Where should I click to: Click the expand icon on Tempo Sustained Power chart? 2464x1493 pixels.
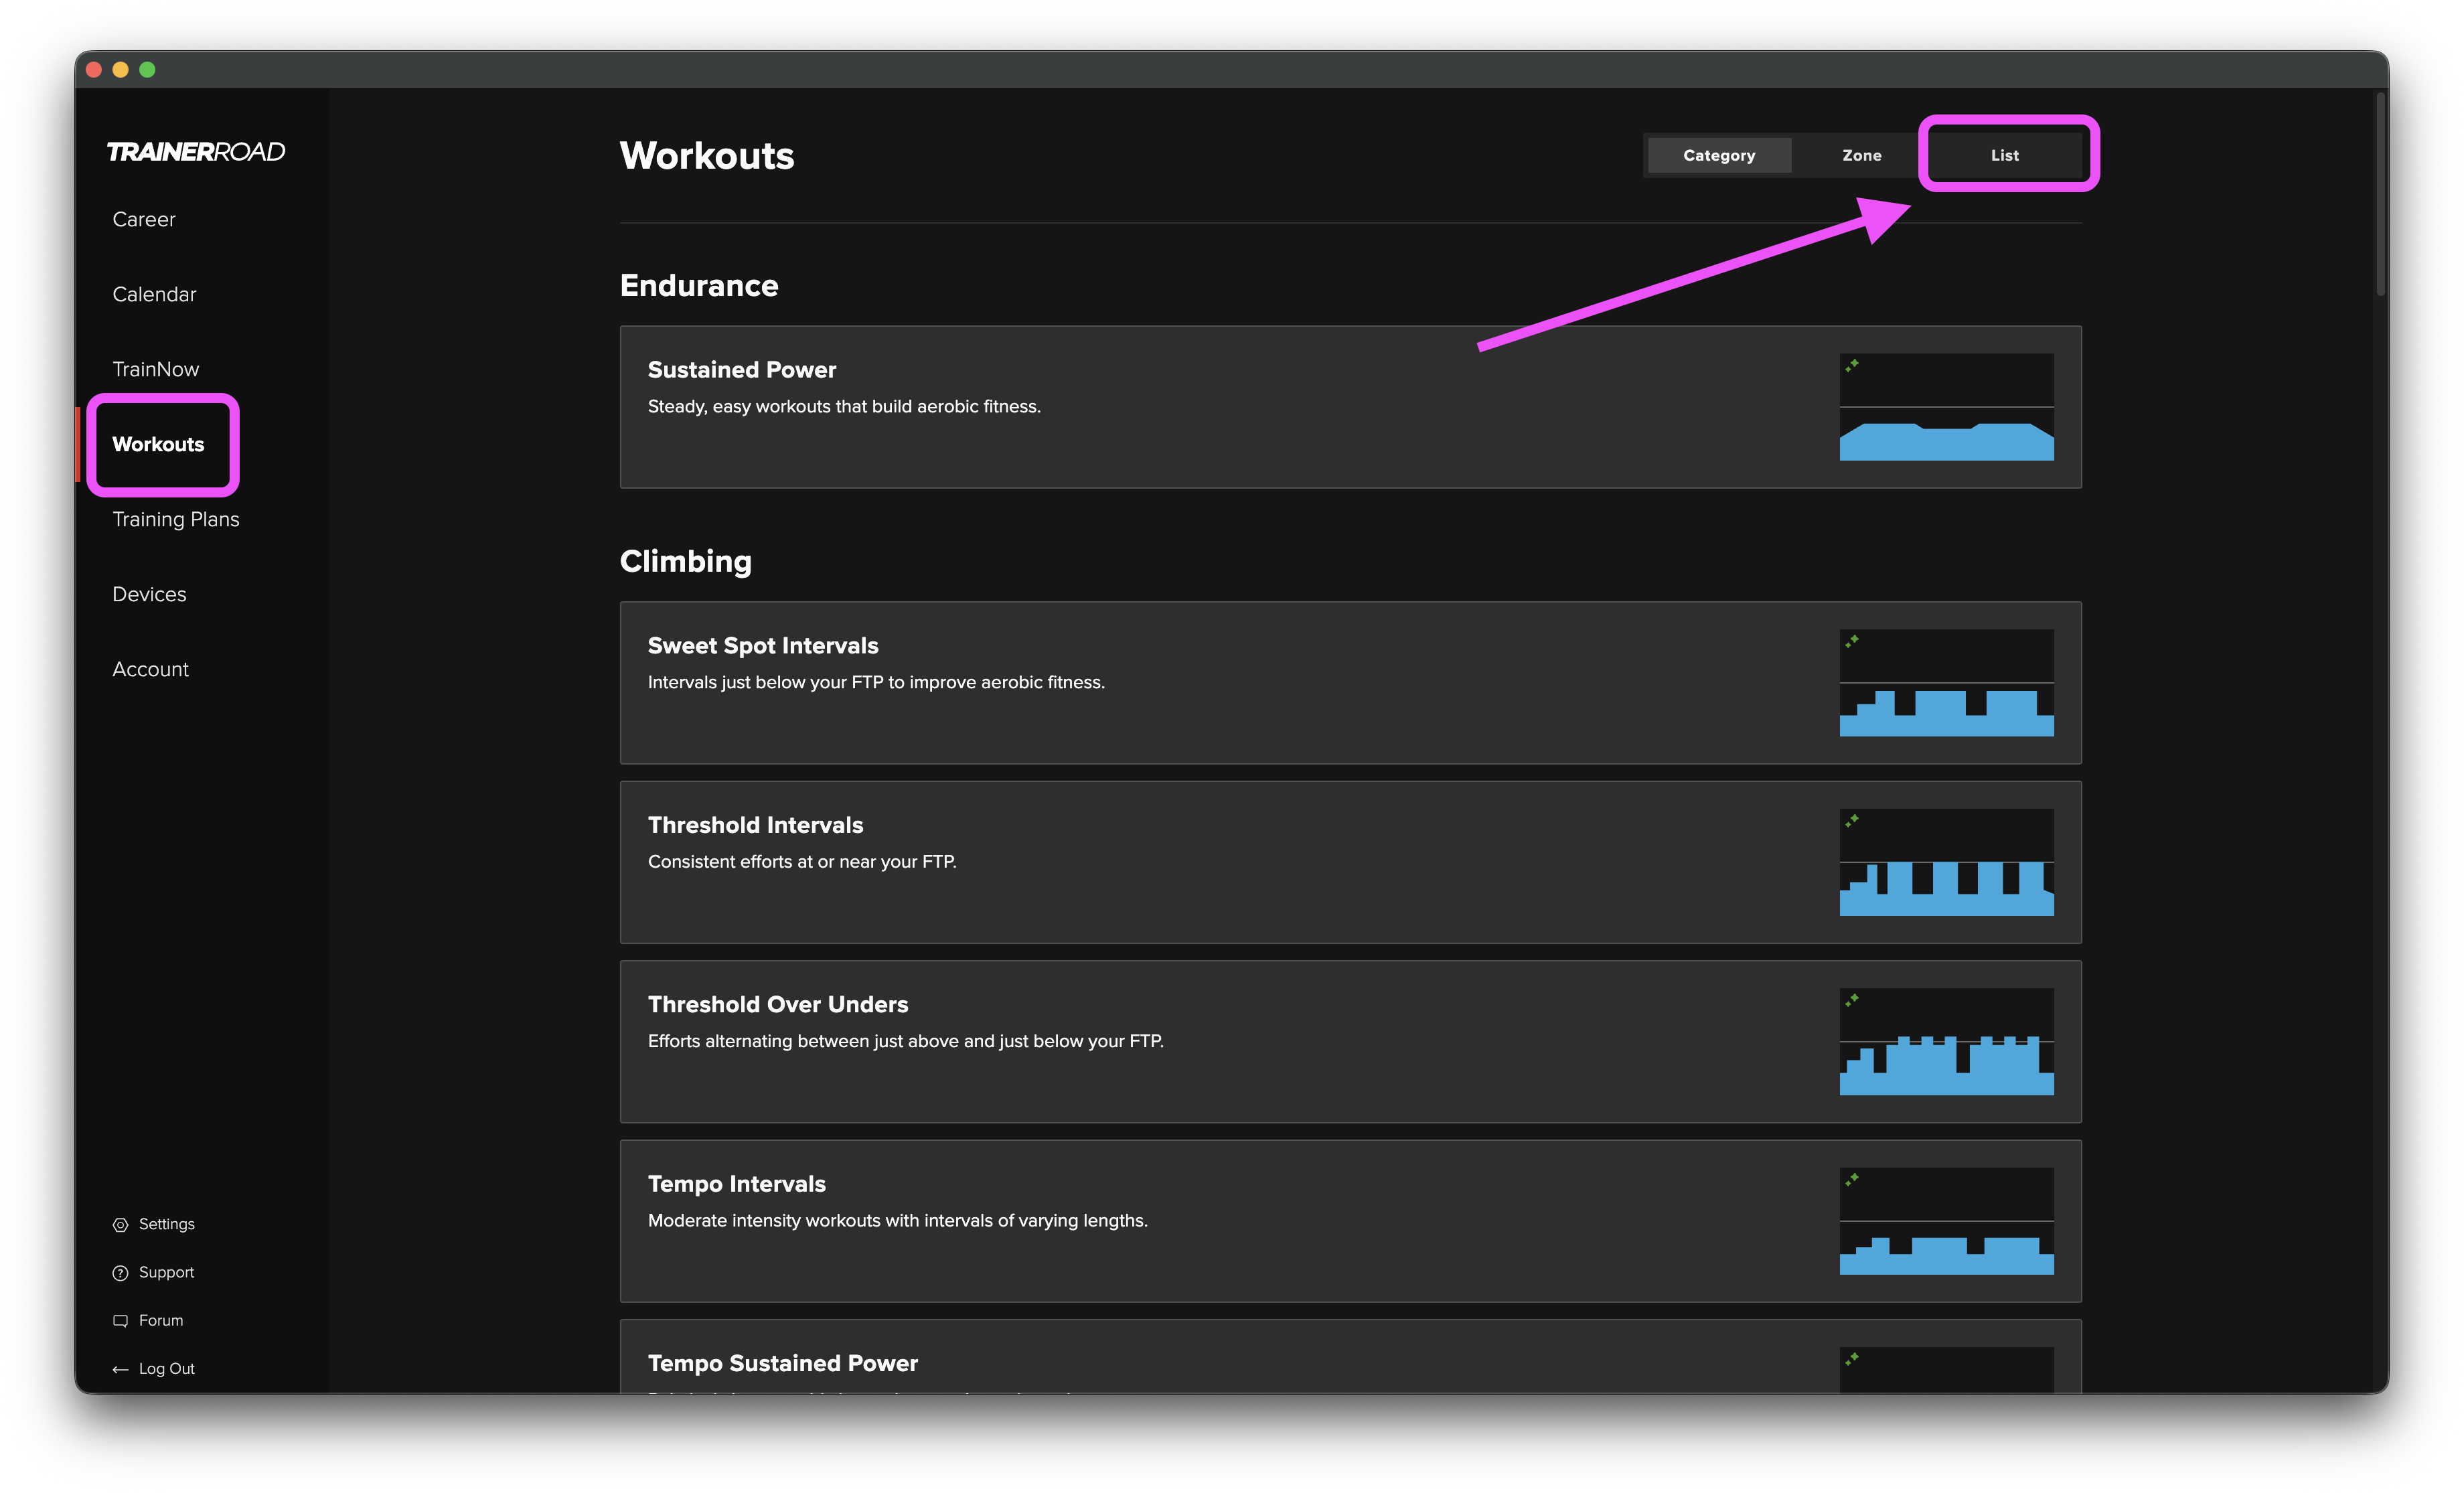(x=1852, y=1358)
